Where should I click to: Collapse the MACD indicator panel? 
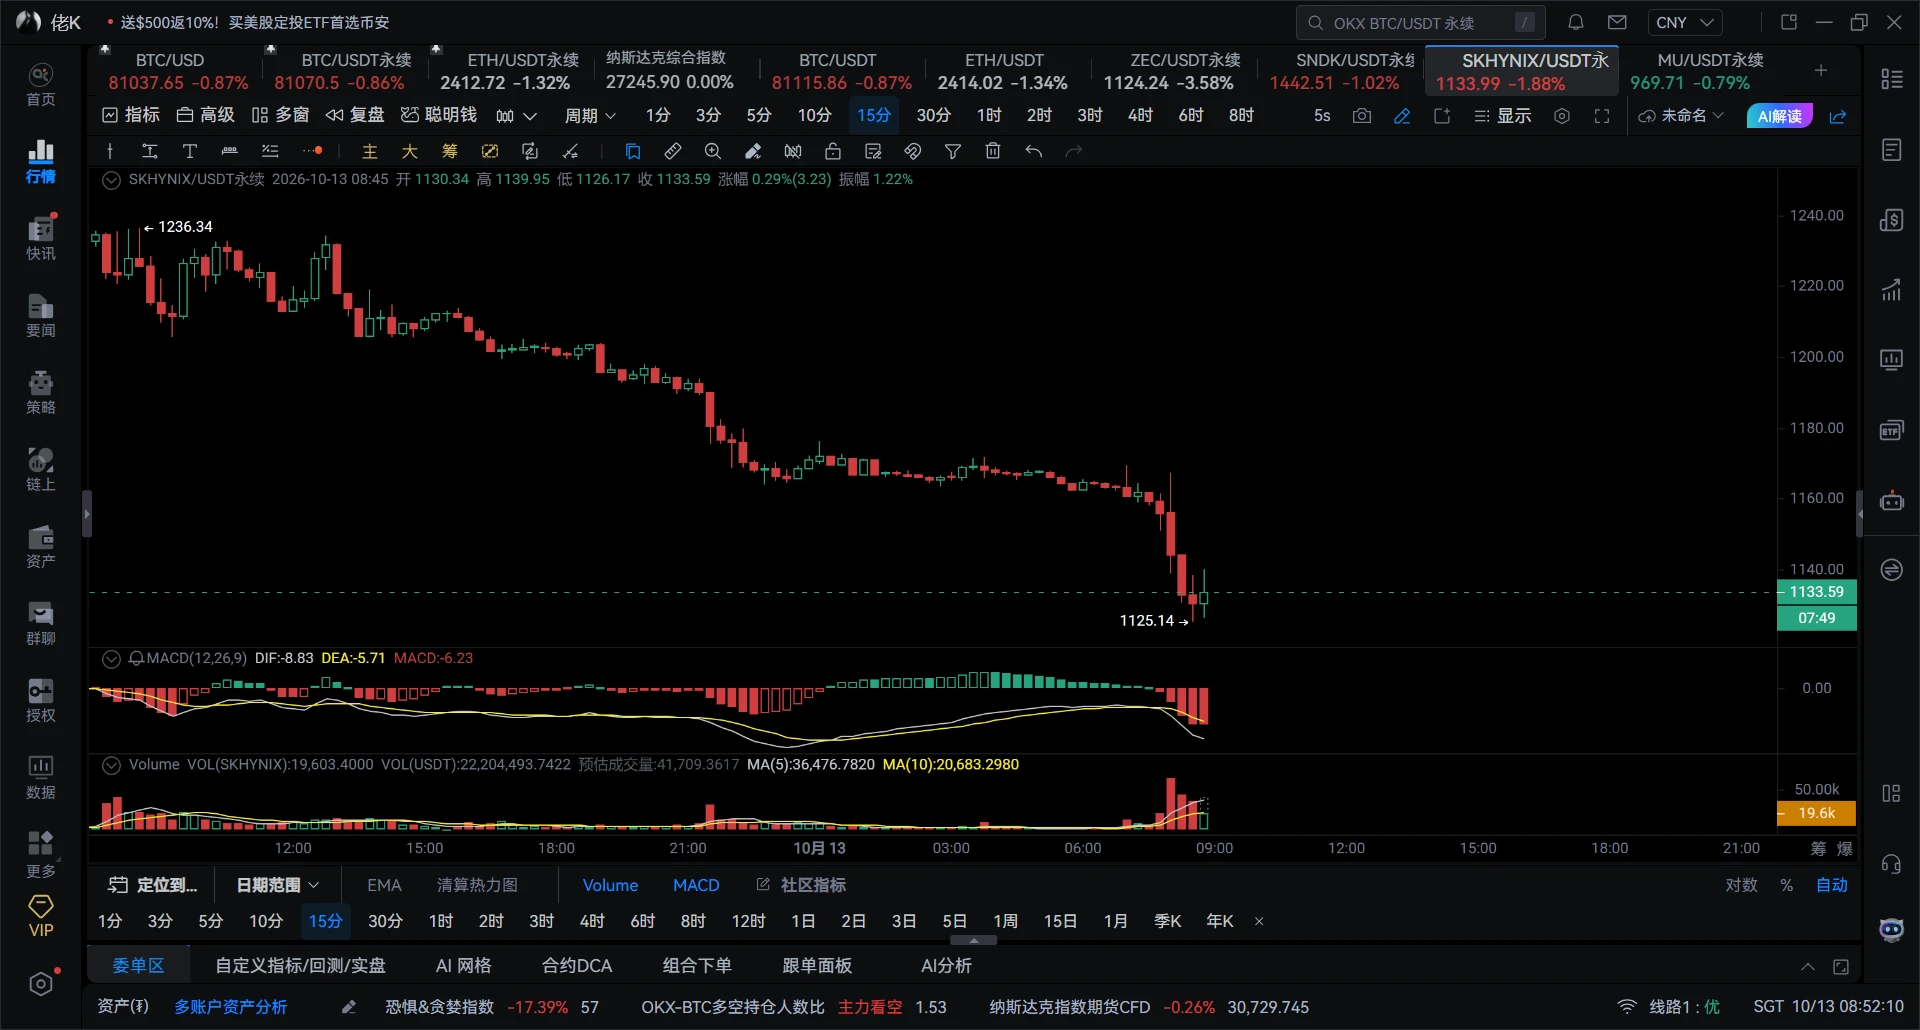coord(111,658)
